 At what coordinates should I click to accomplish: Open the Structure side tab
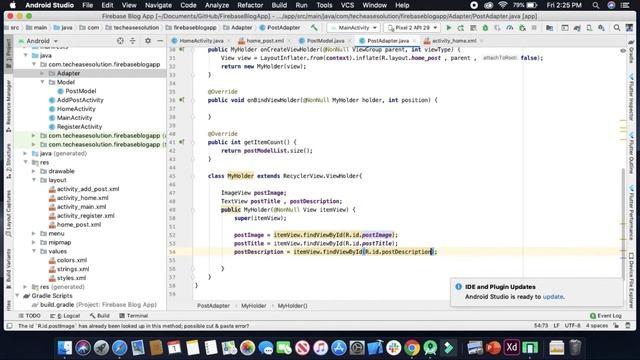9,161
